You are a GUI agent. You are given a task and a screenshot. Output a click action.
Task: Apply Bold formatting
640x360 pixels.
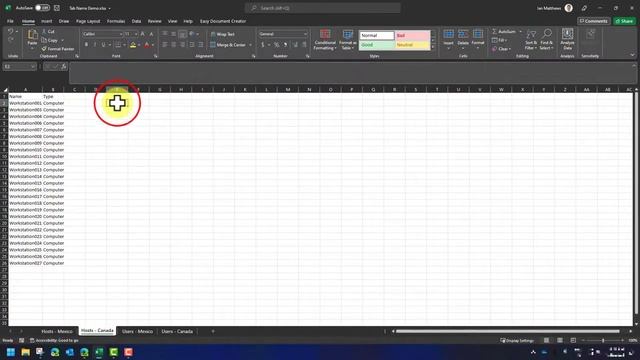click(x=86, y=45)
